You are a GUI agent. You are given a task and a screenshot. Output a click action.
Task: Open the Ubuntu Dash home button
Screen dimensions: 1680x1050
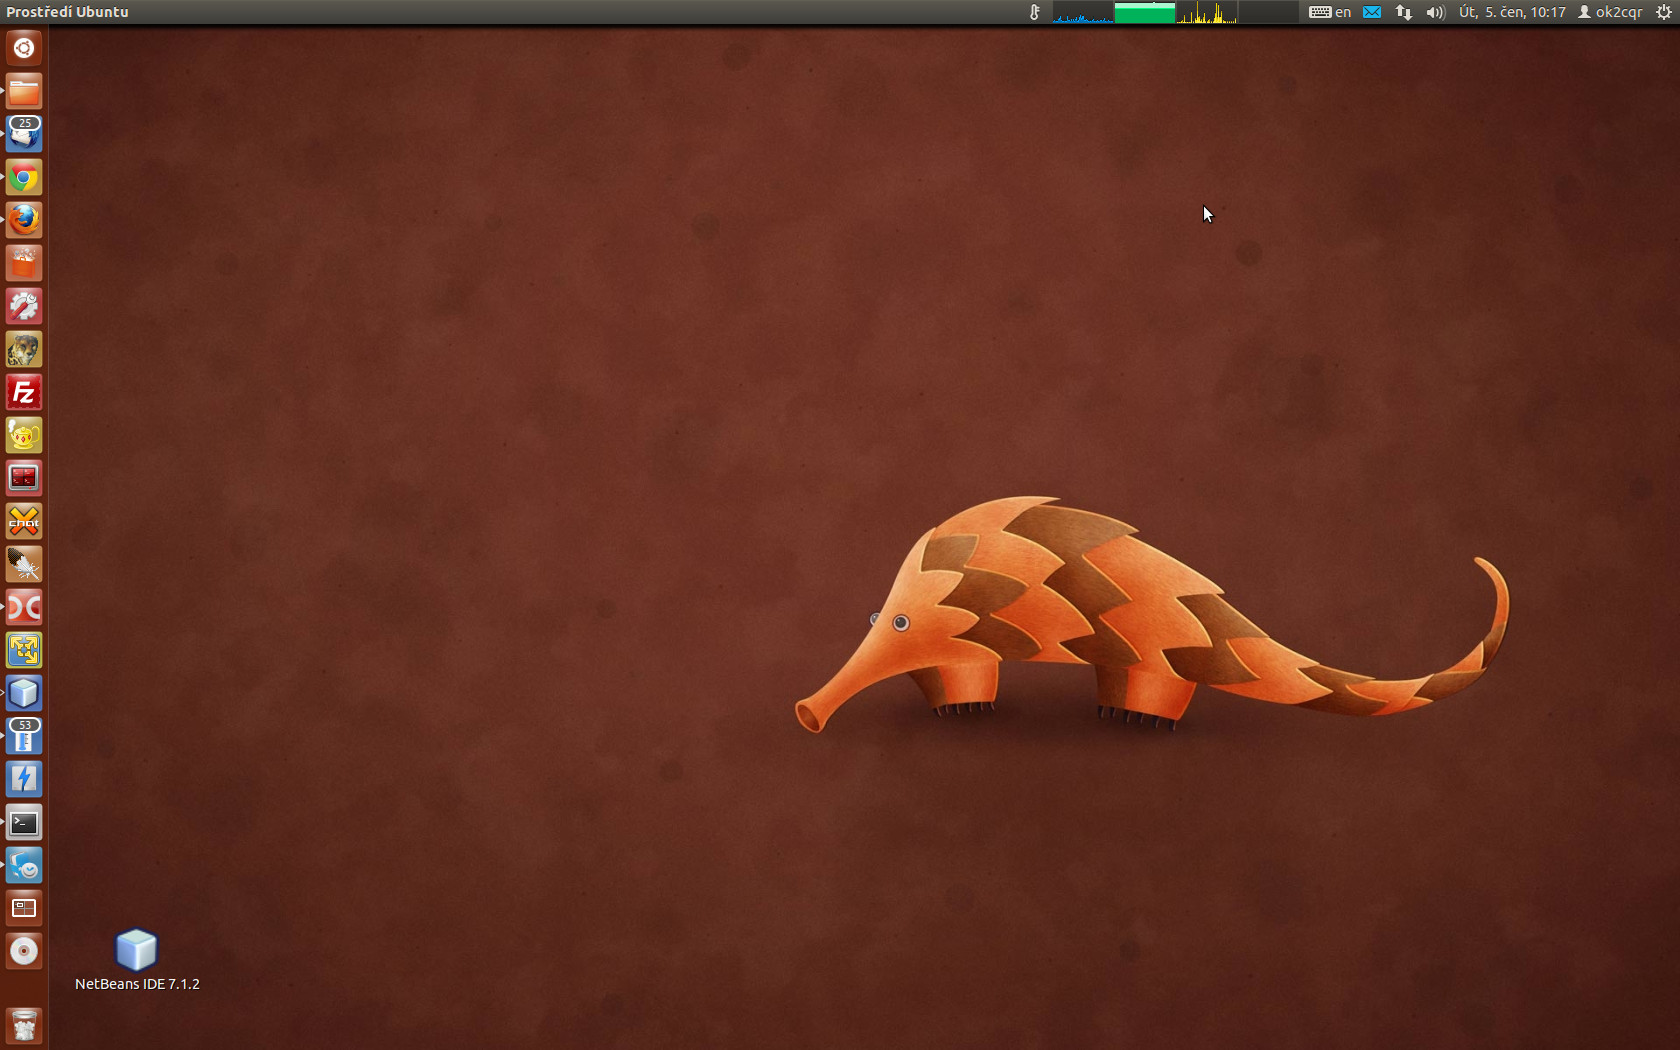(x=24, y=48)
